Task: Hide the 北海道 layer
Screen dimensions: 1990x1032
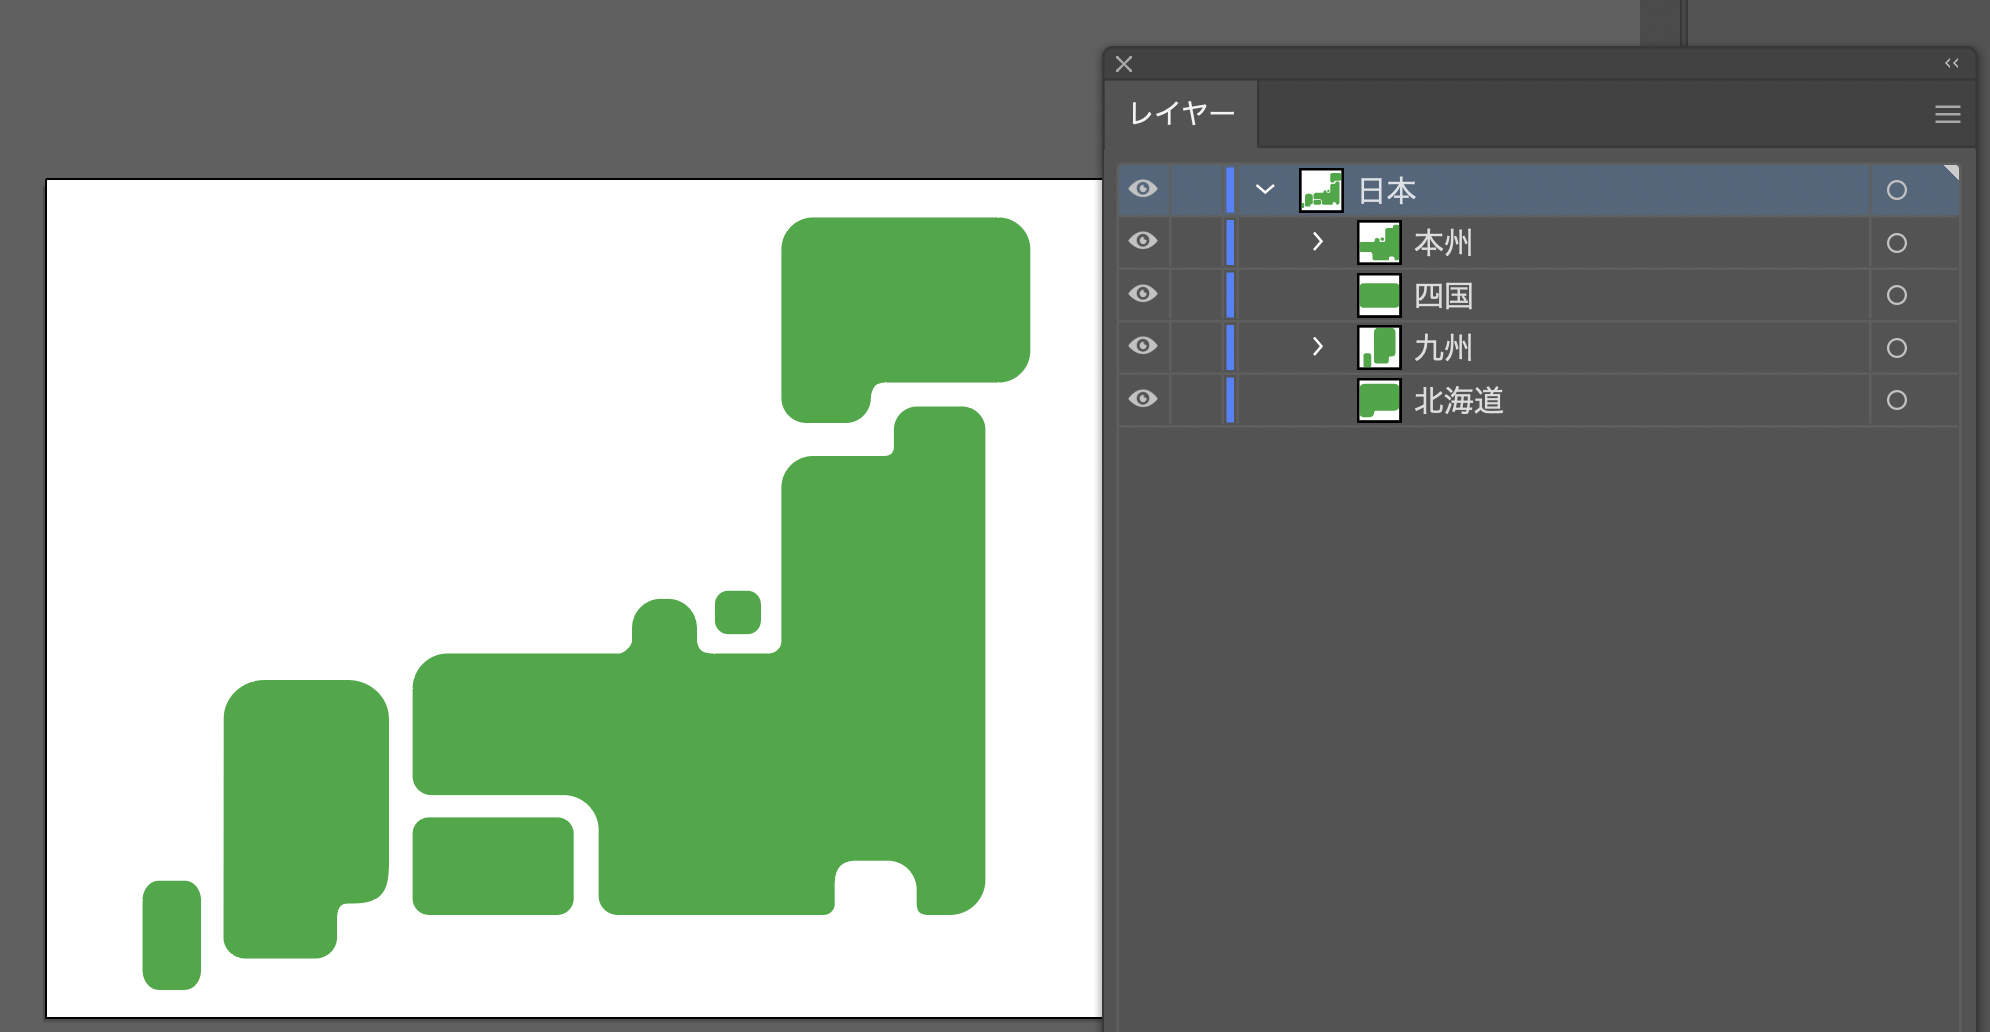Action: pyautogui.click(x=1143, y=399)
